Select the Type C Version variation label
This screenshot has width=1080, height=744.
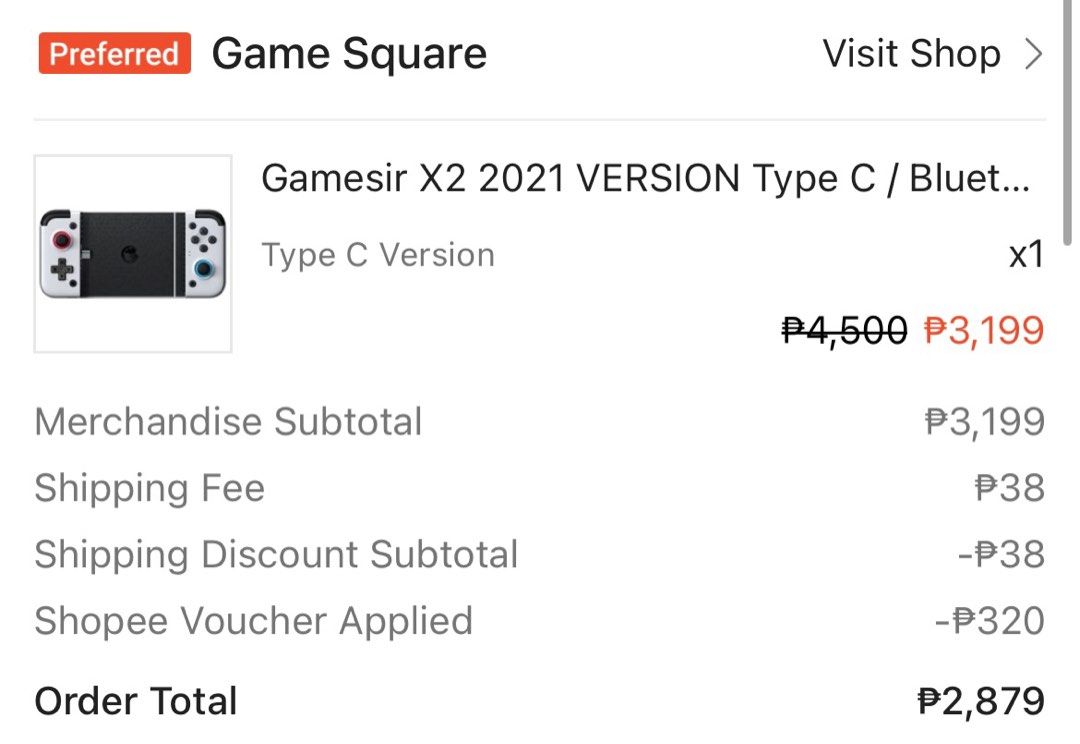(x=378, y=255)
